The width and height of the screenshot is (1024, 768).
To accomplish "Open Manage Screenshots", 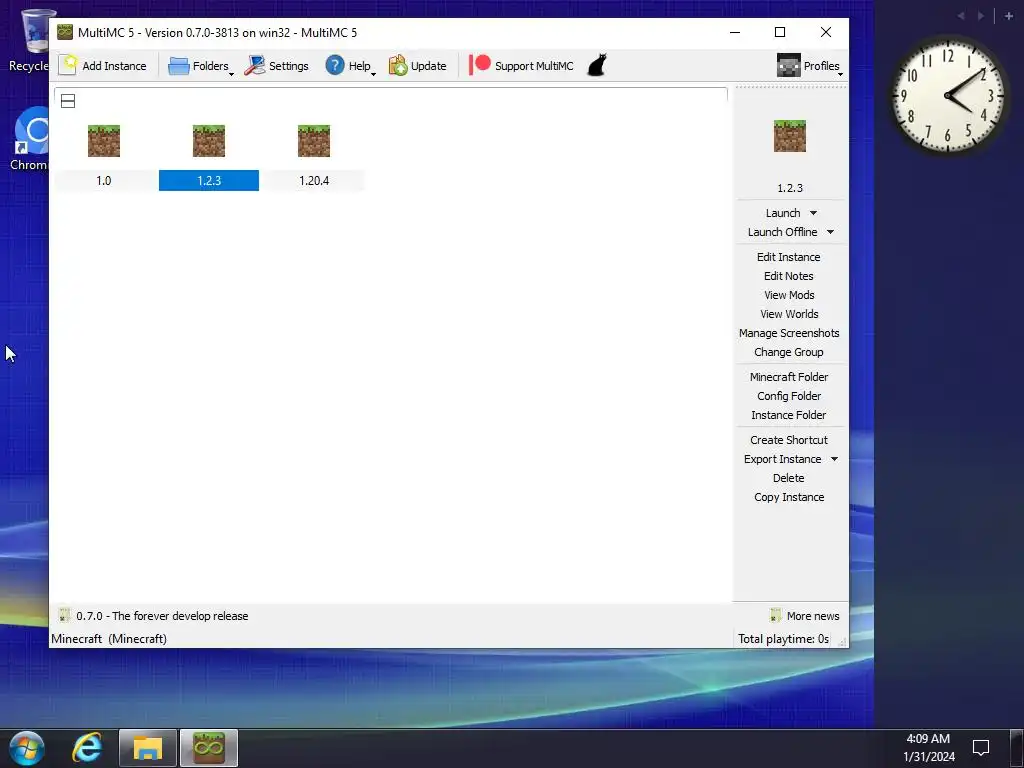I will [x=789, y=332].
